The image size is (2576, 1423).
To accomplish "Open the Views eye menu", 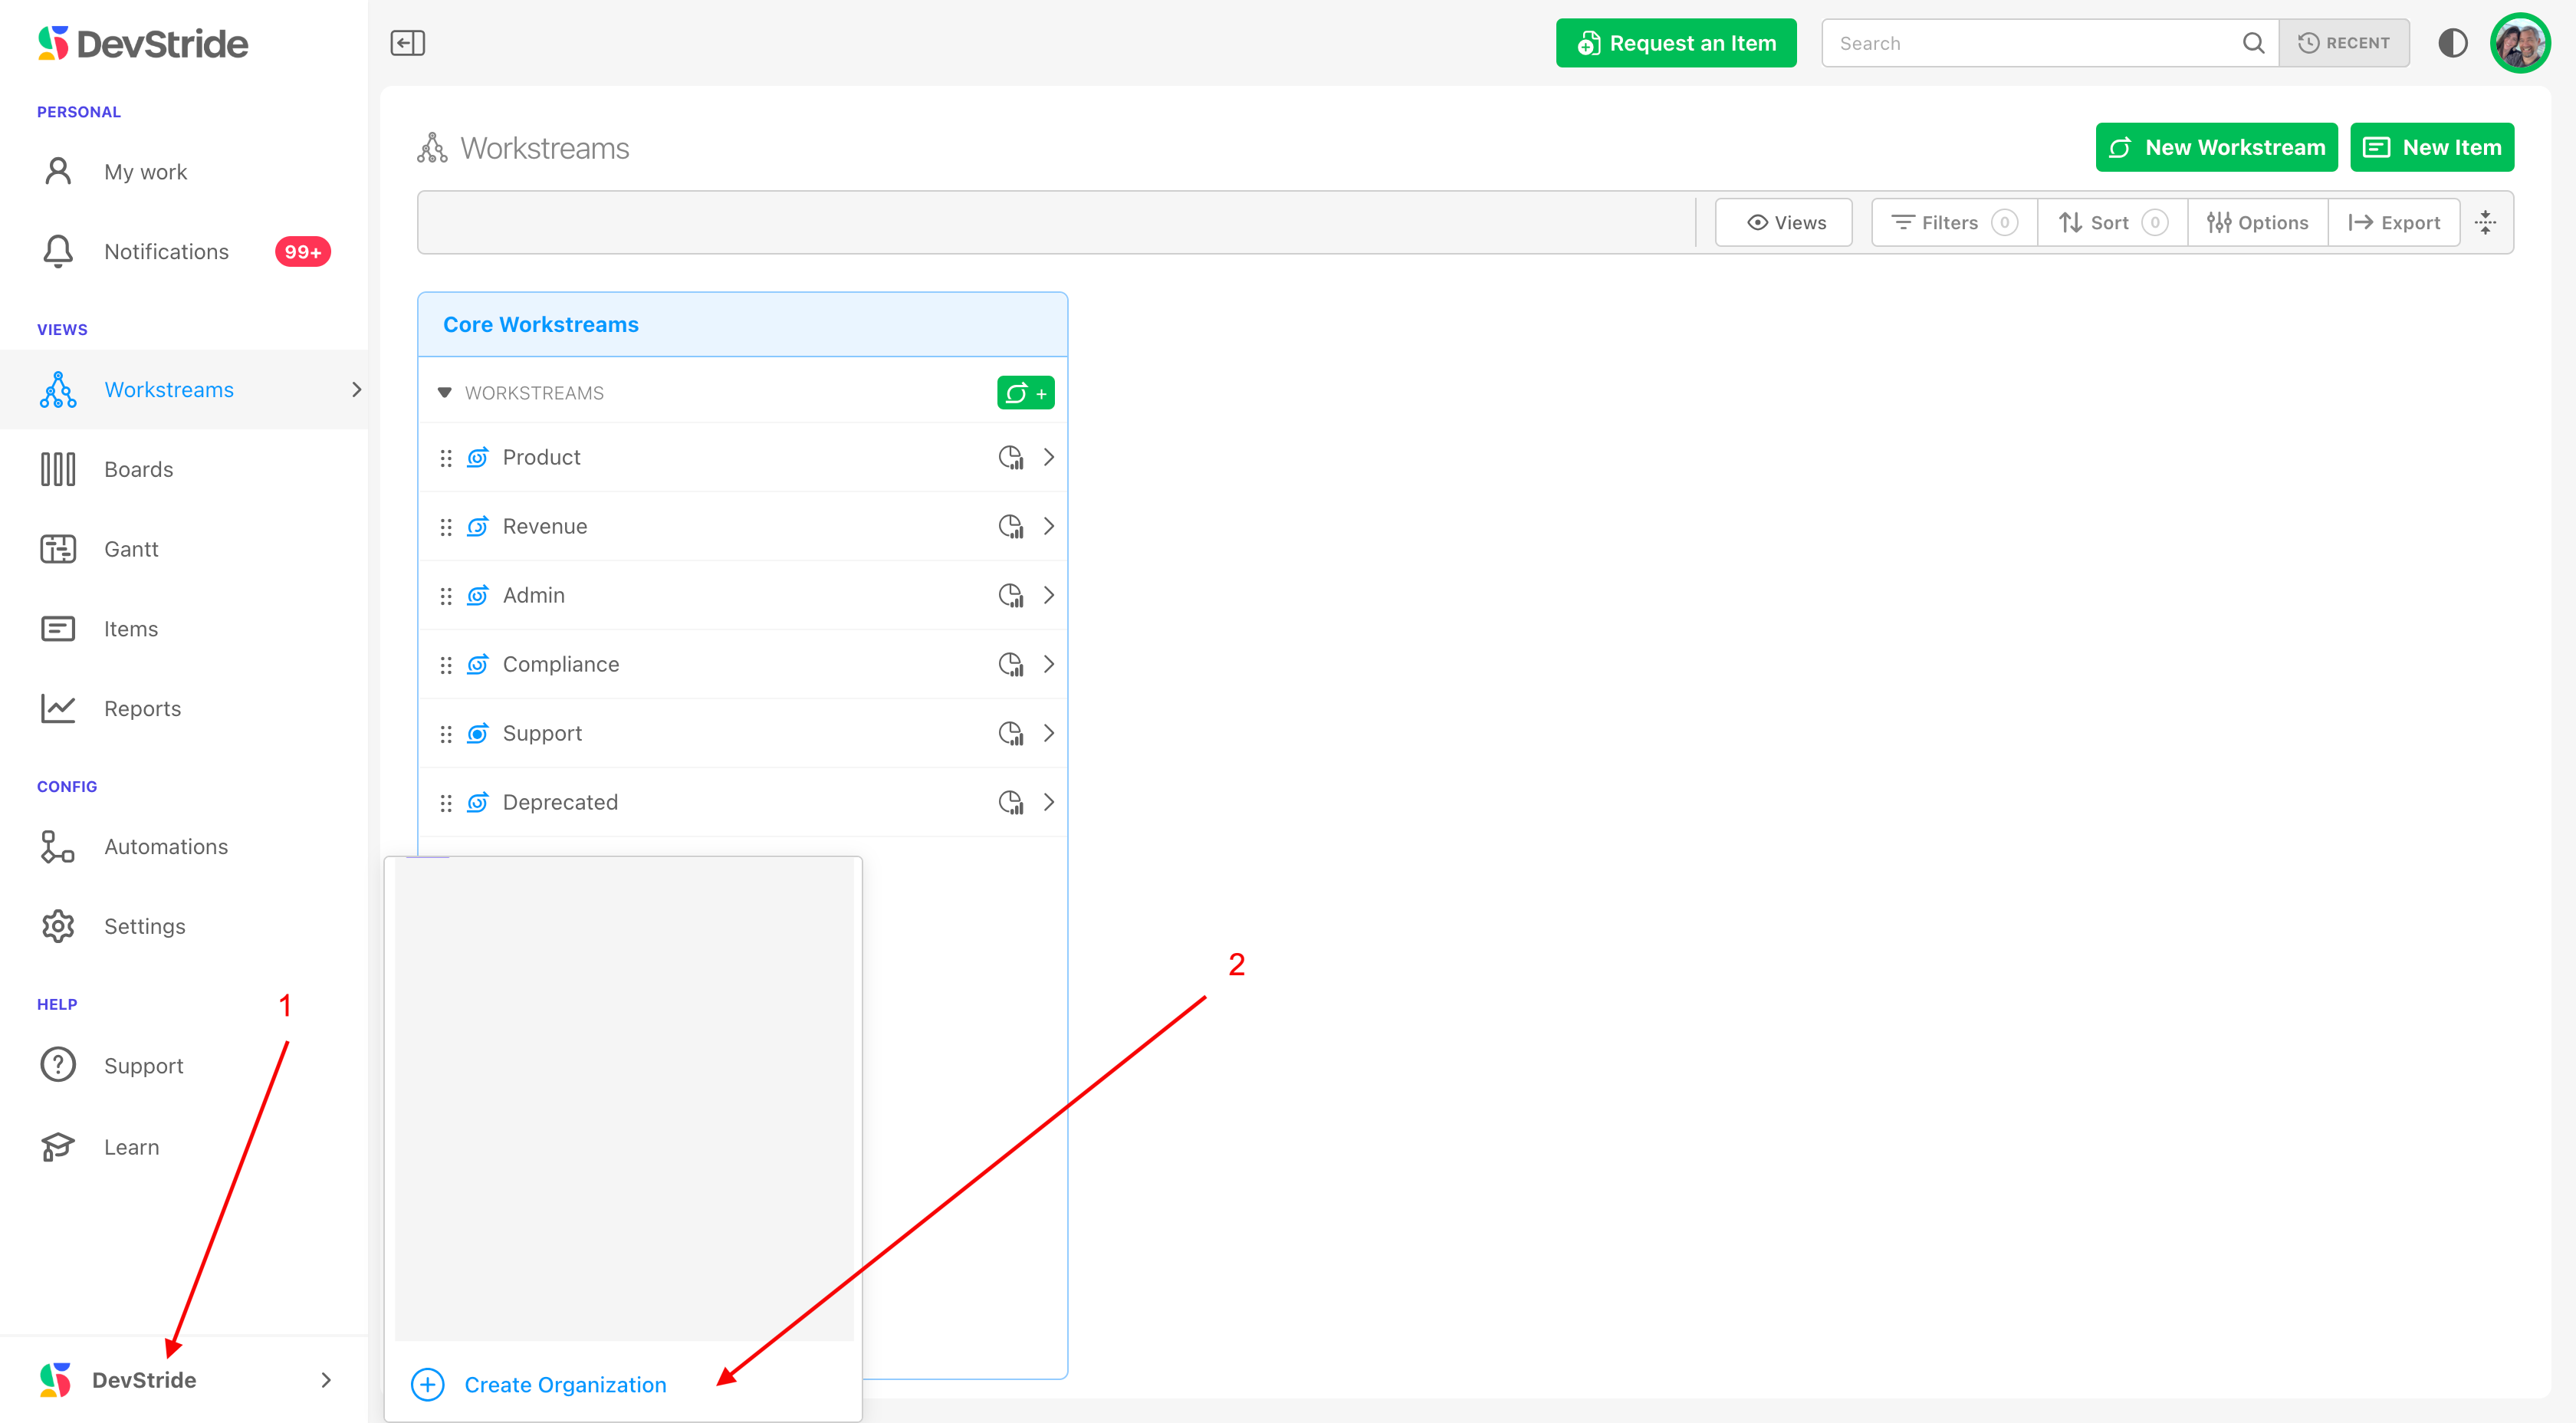I will tap(1784, 222).
